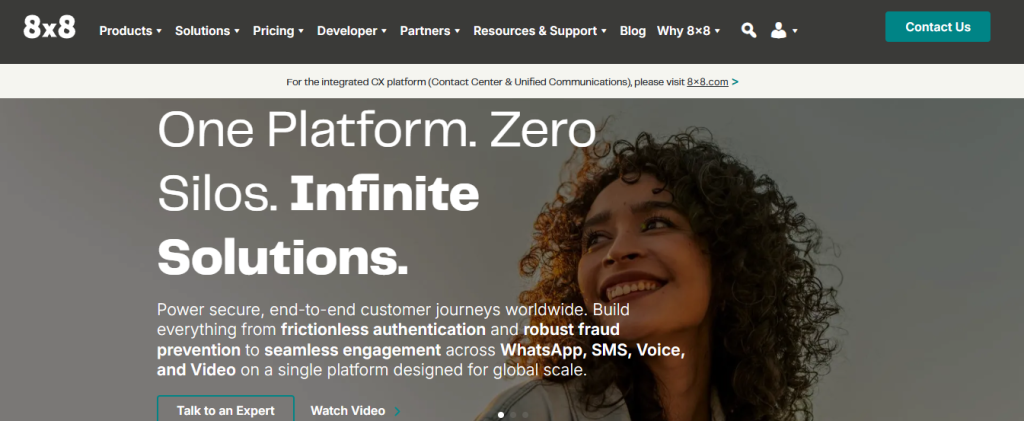The image size is (1024, 421).
Task: Click the "seamless engagement" bold text
Action: click(353, 350)
